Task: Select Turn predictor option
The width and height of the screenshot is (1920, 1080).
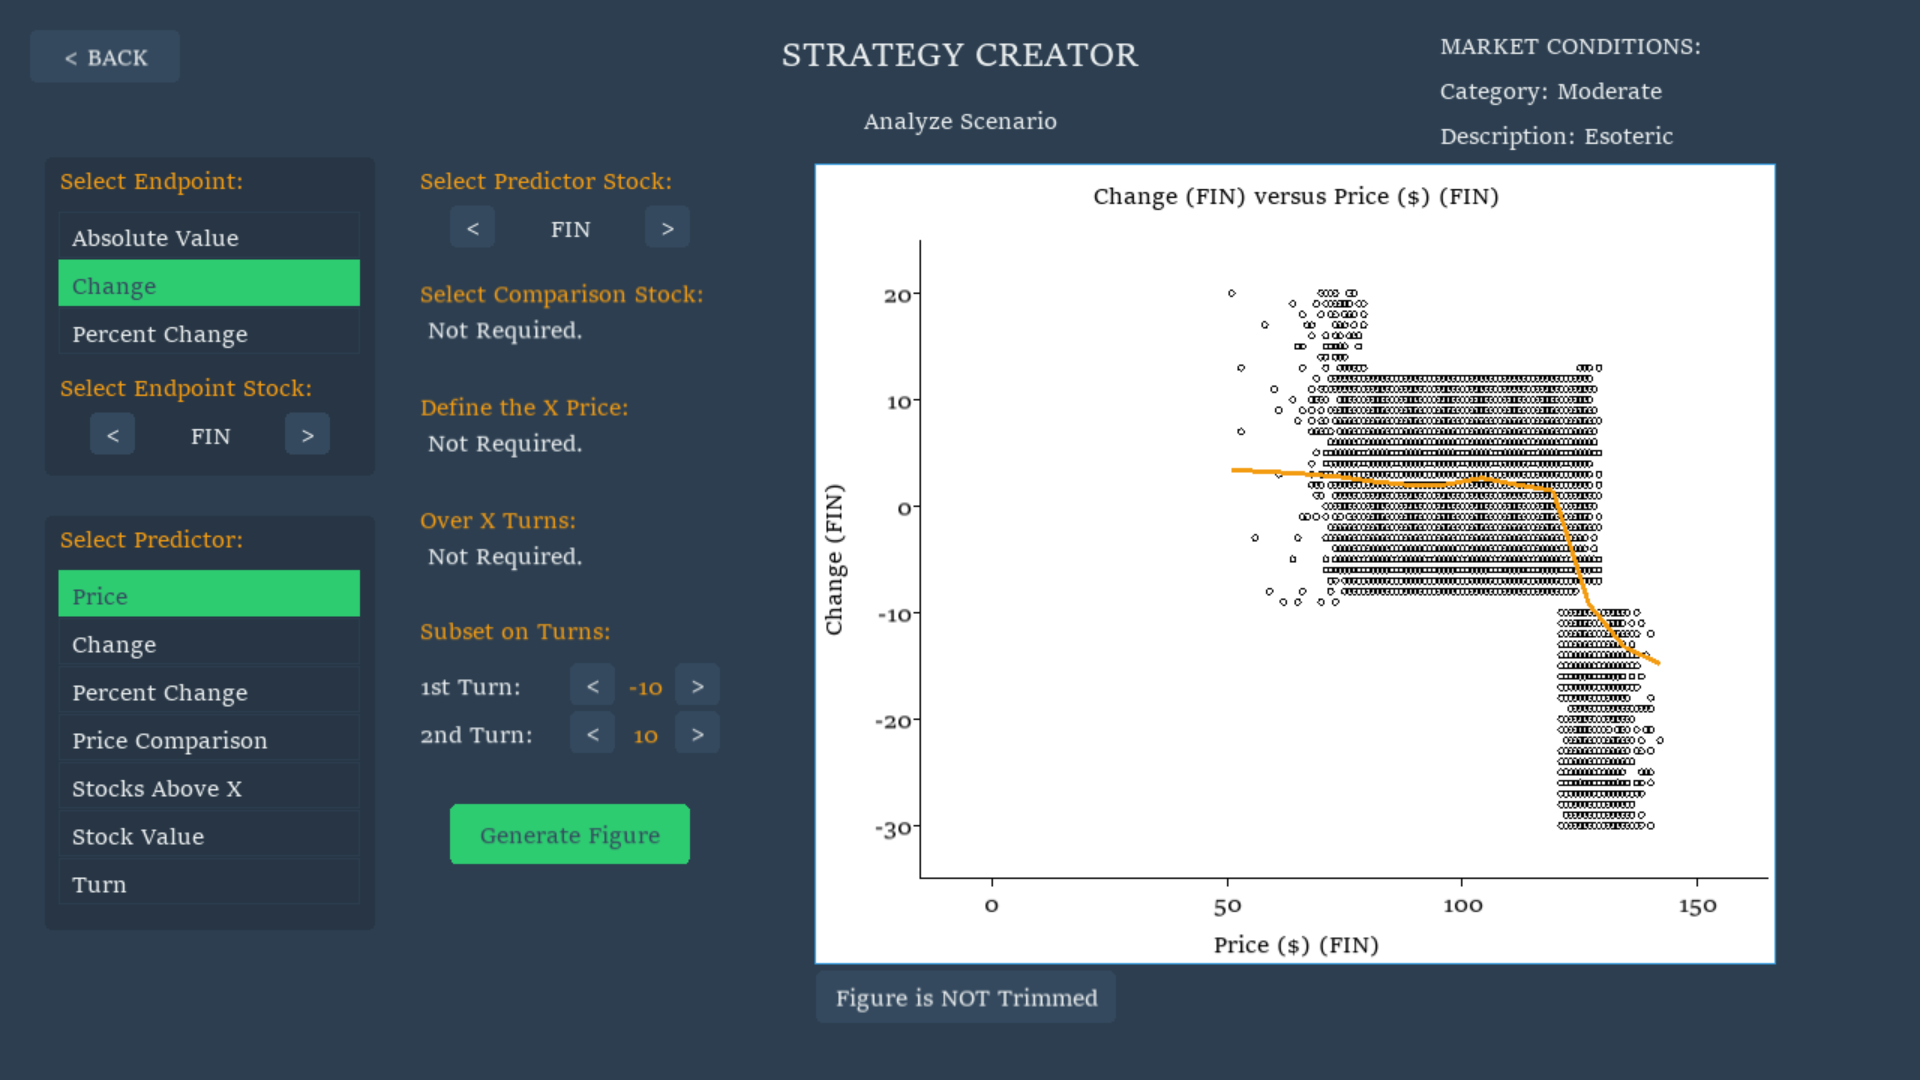Action: click(209, 883)
